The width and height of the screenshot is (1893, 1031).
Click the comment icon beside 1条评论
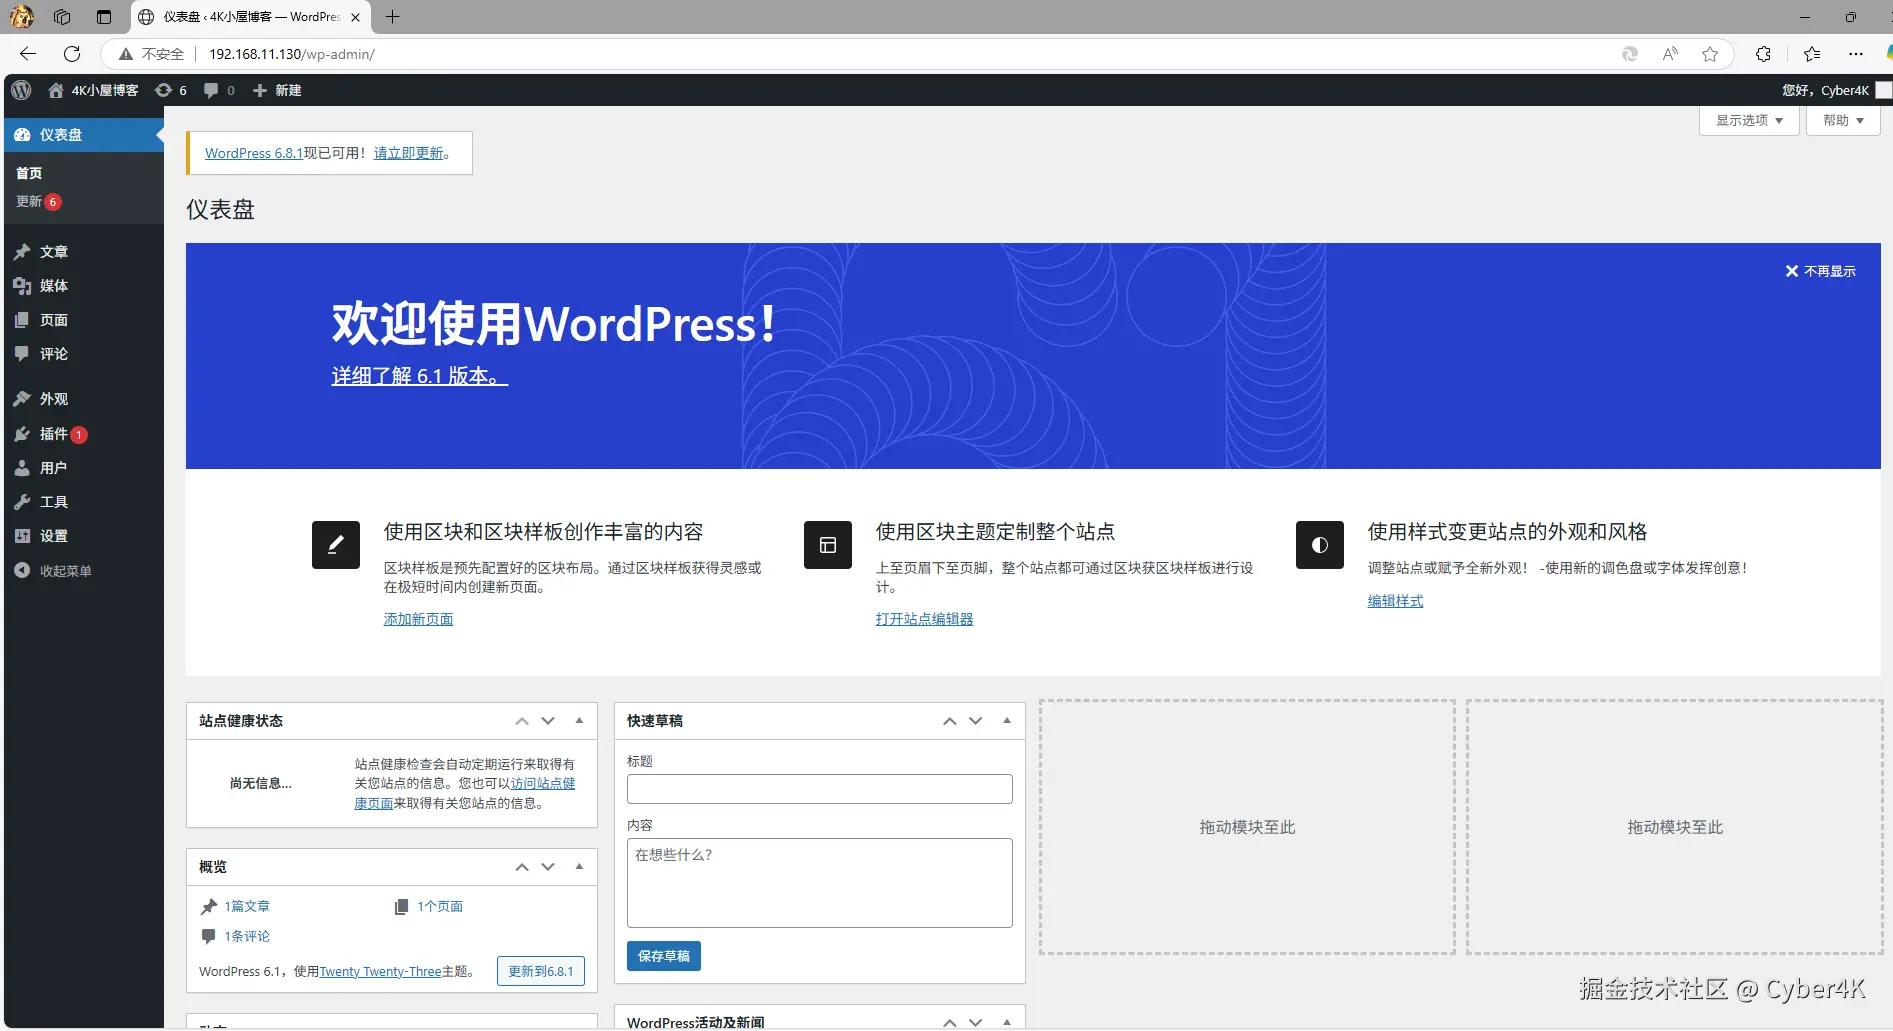[x=208, y=936]
